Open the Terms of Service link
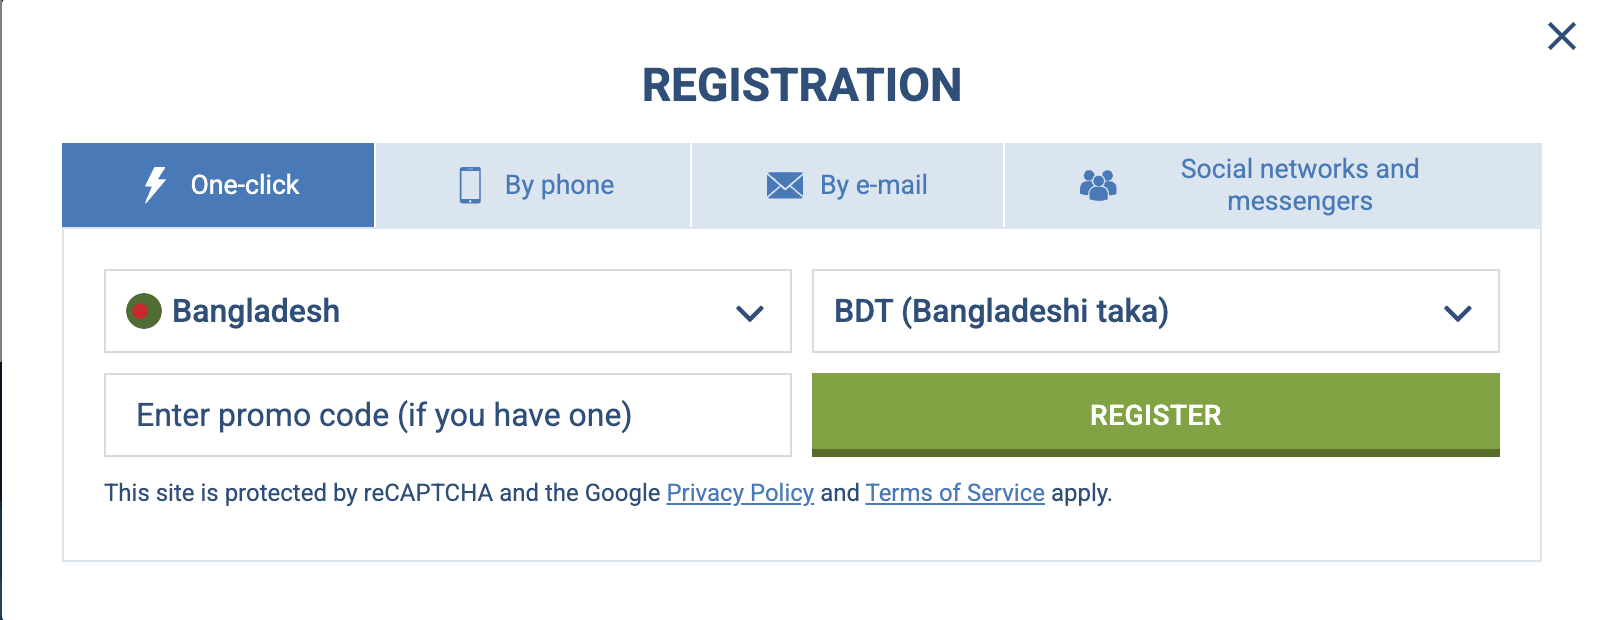The image size is (1598, 620). click(x=955, y=493)
